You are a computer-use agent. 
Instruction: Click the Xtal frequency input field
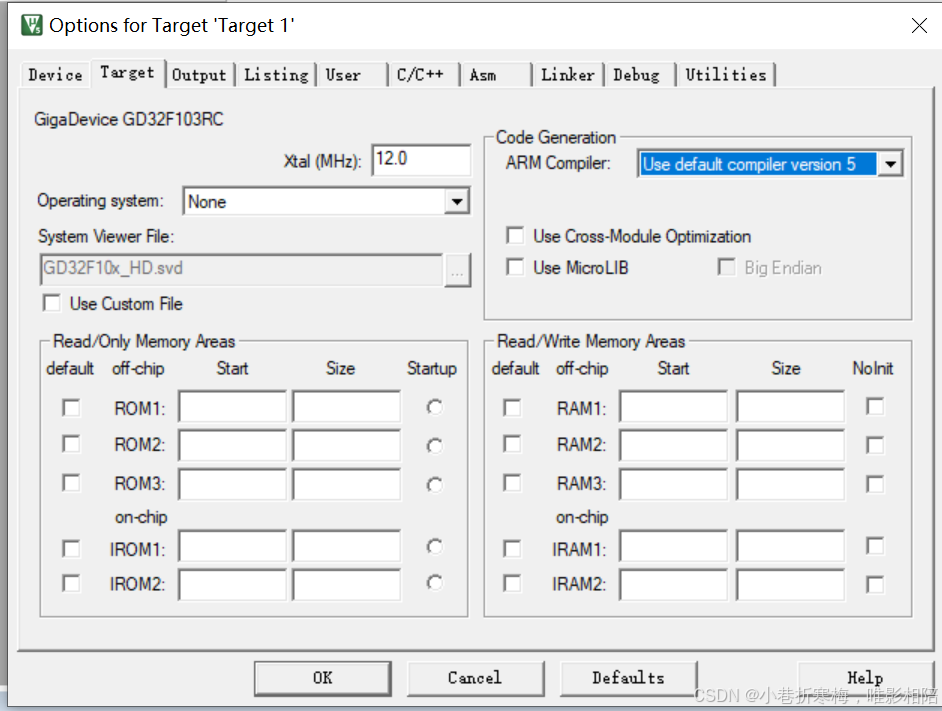pyautogui.click(x=420, y=159)
